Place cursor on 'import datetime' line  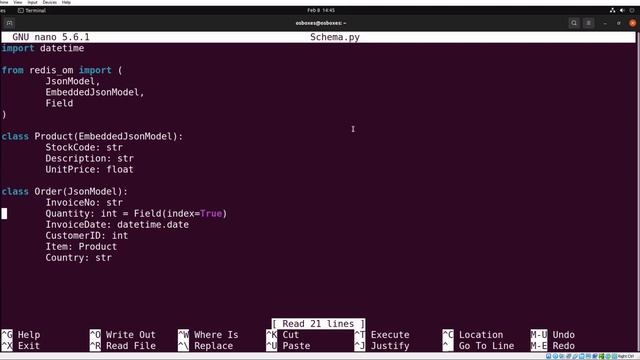(x=43, y=48)
